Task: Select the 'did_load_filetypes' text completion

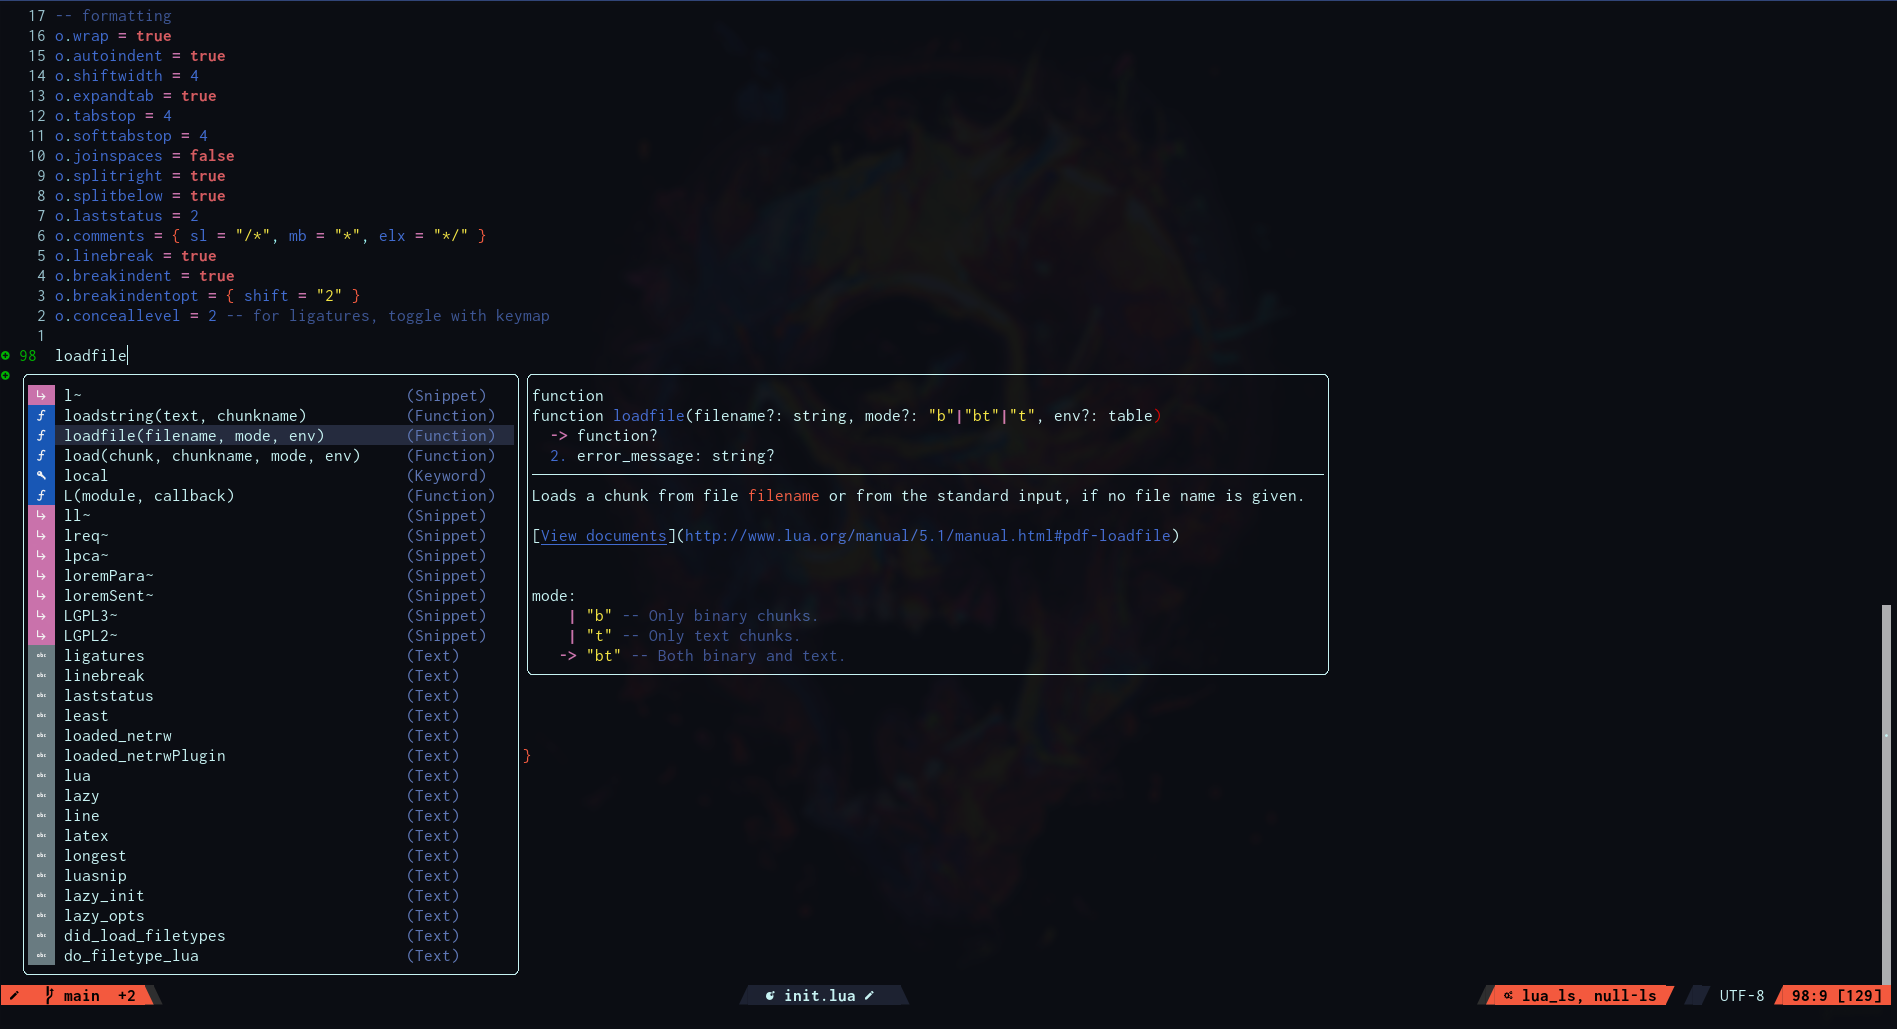Action: pyautogui.click(x=271, y=936)
